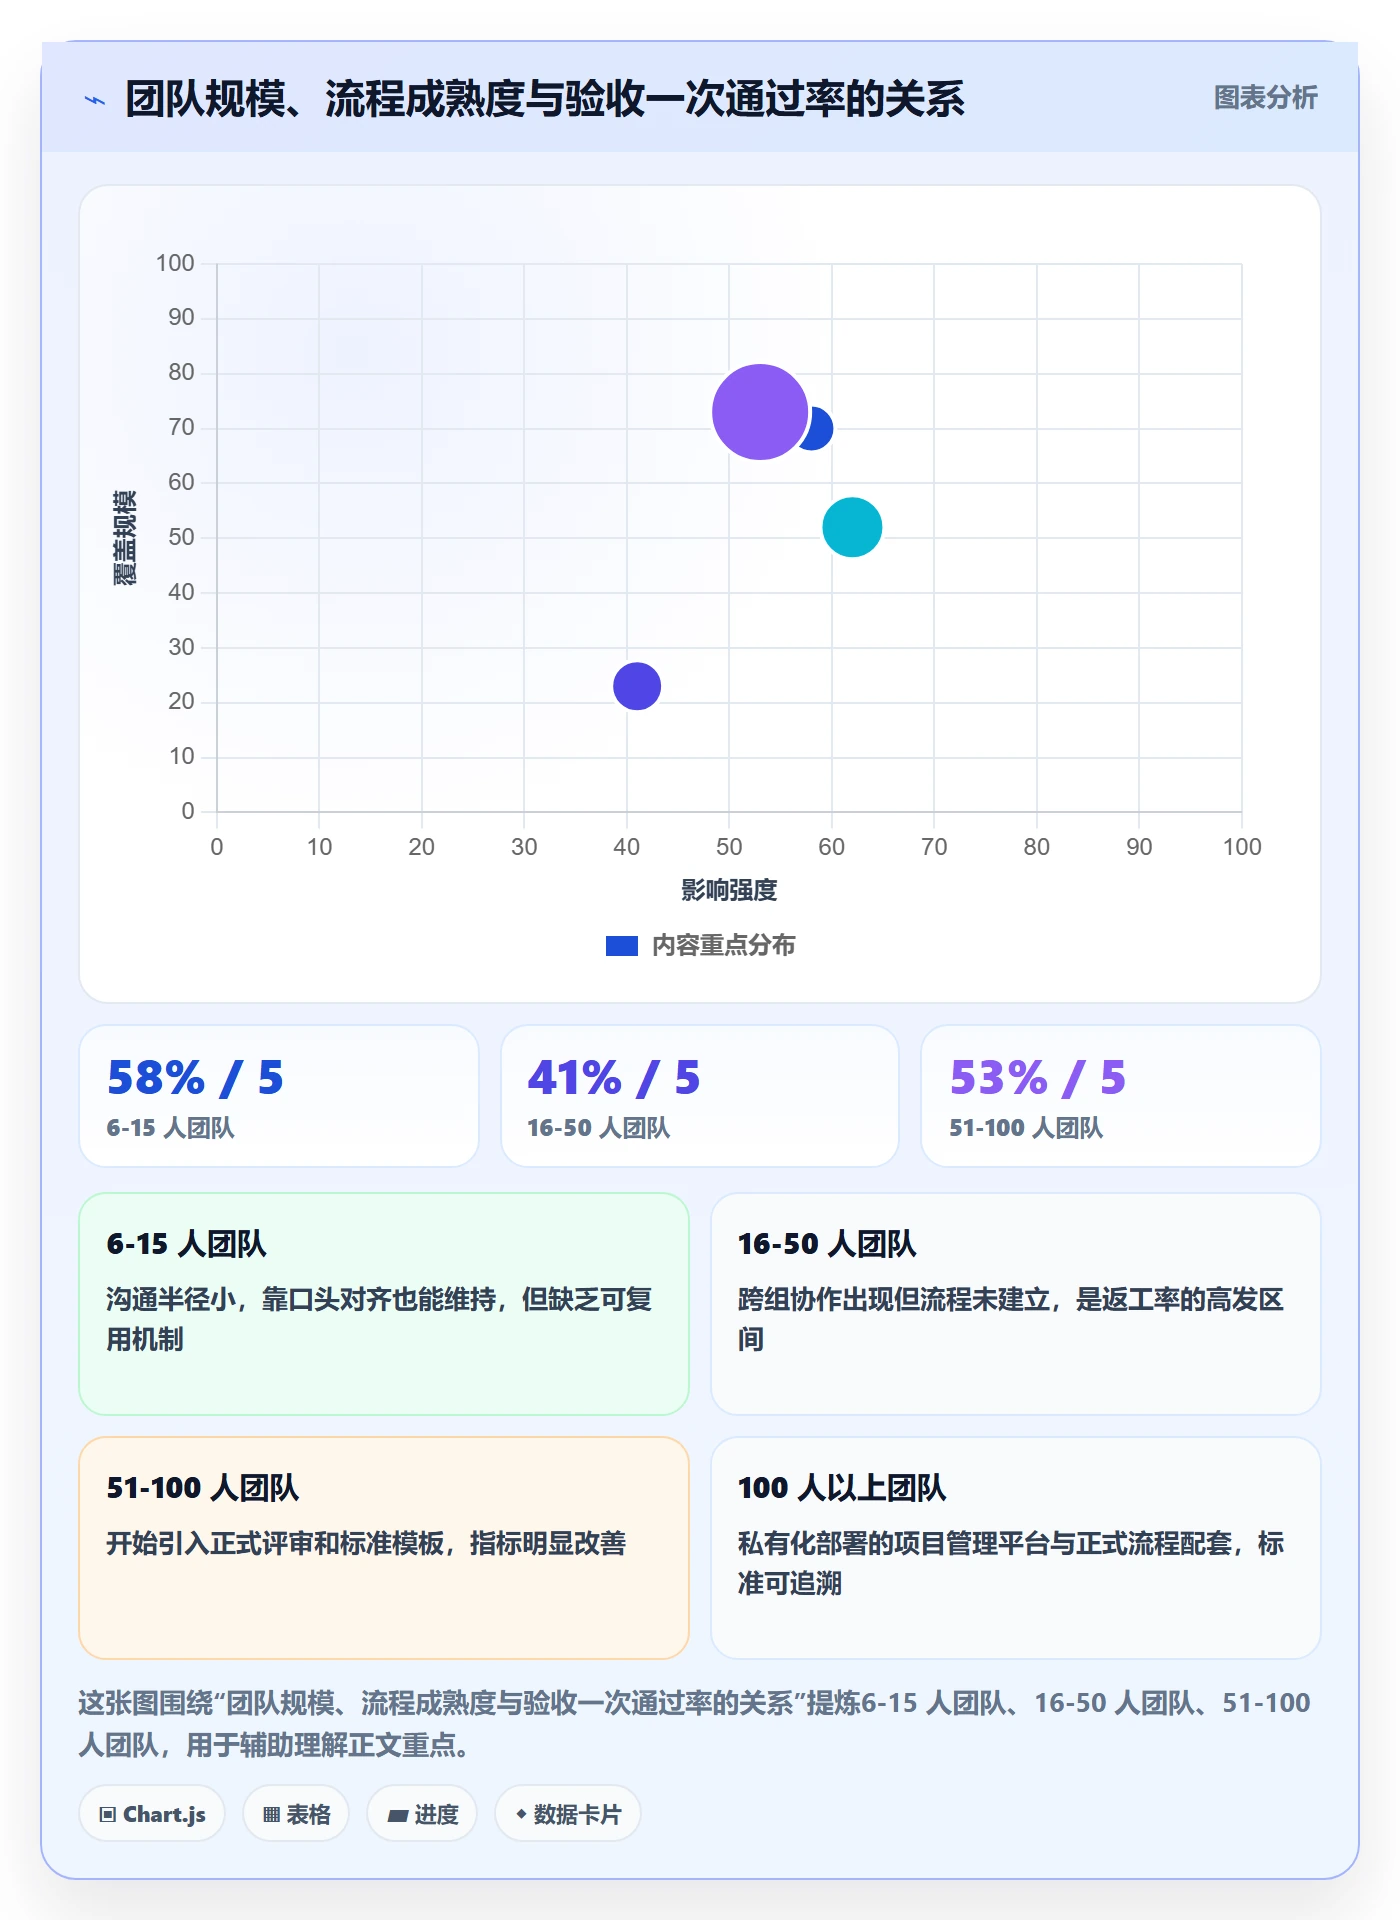Screen dimensions: 1400x1920
Task: Open the 16-50 人团队 description card
Action: 1016,1304
